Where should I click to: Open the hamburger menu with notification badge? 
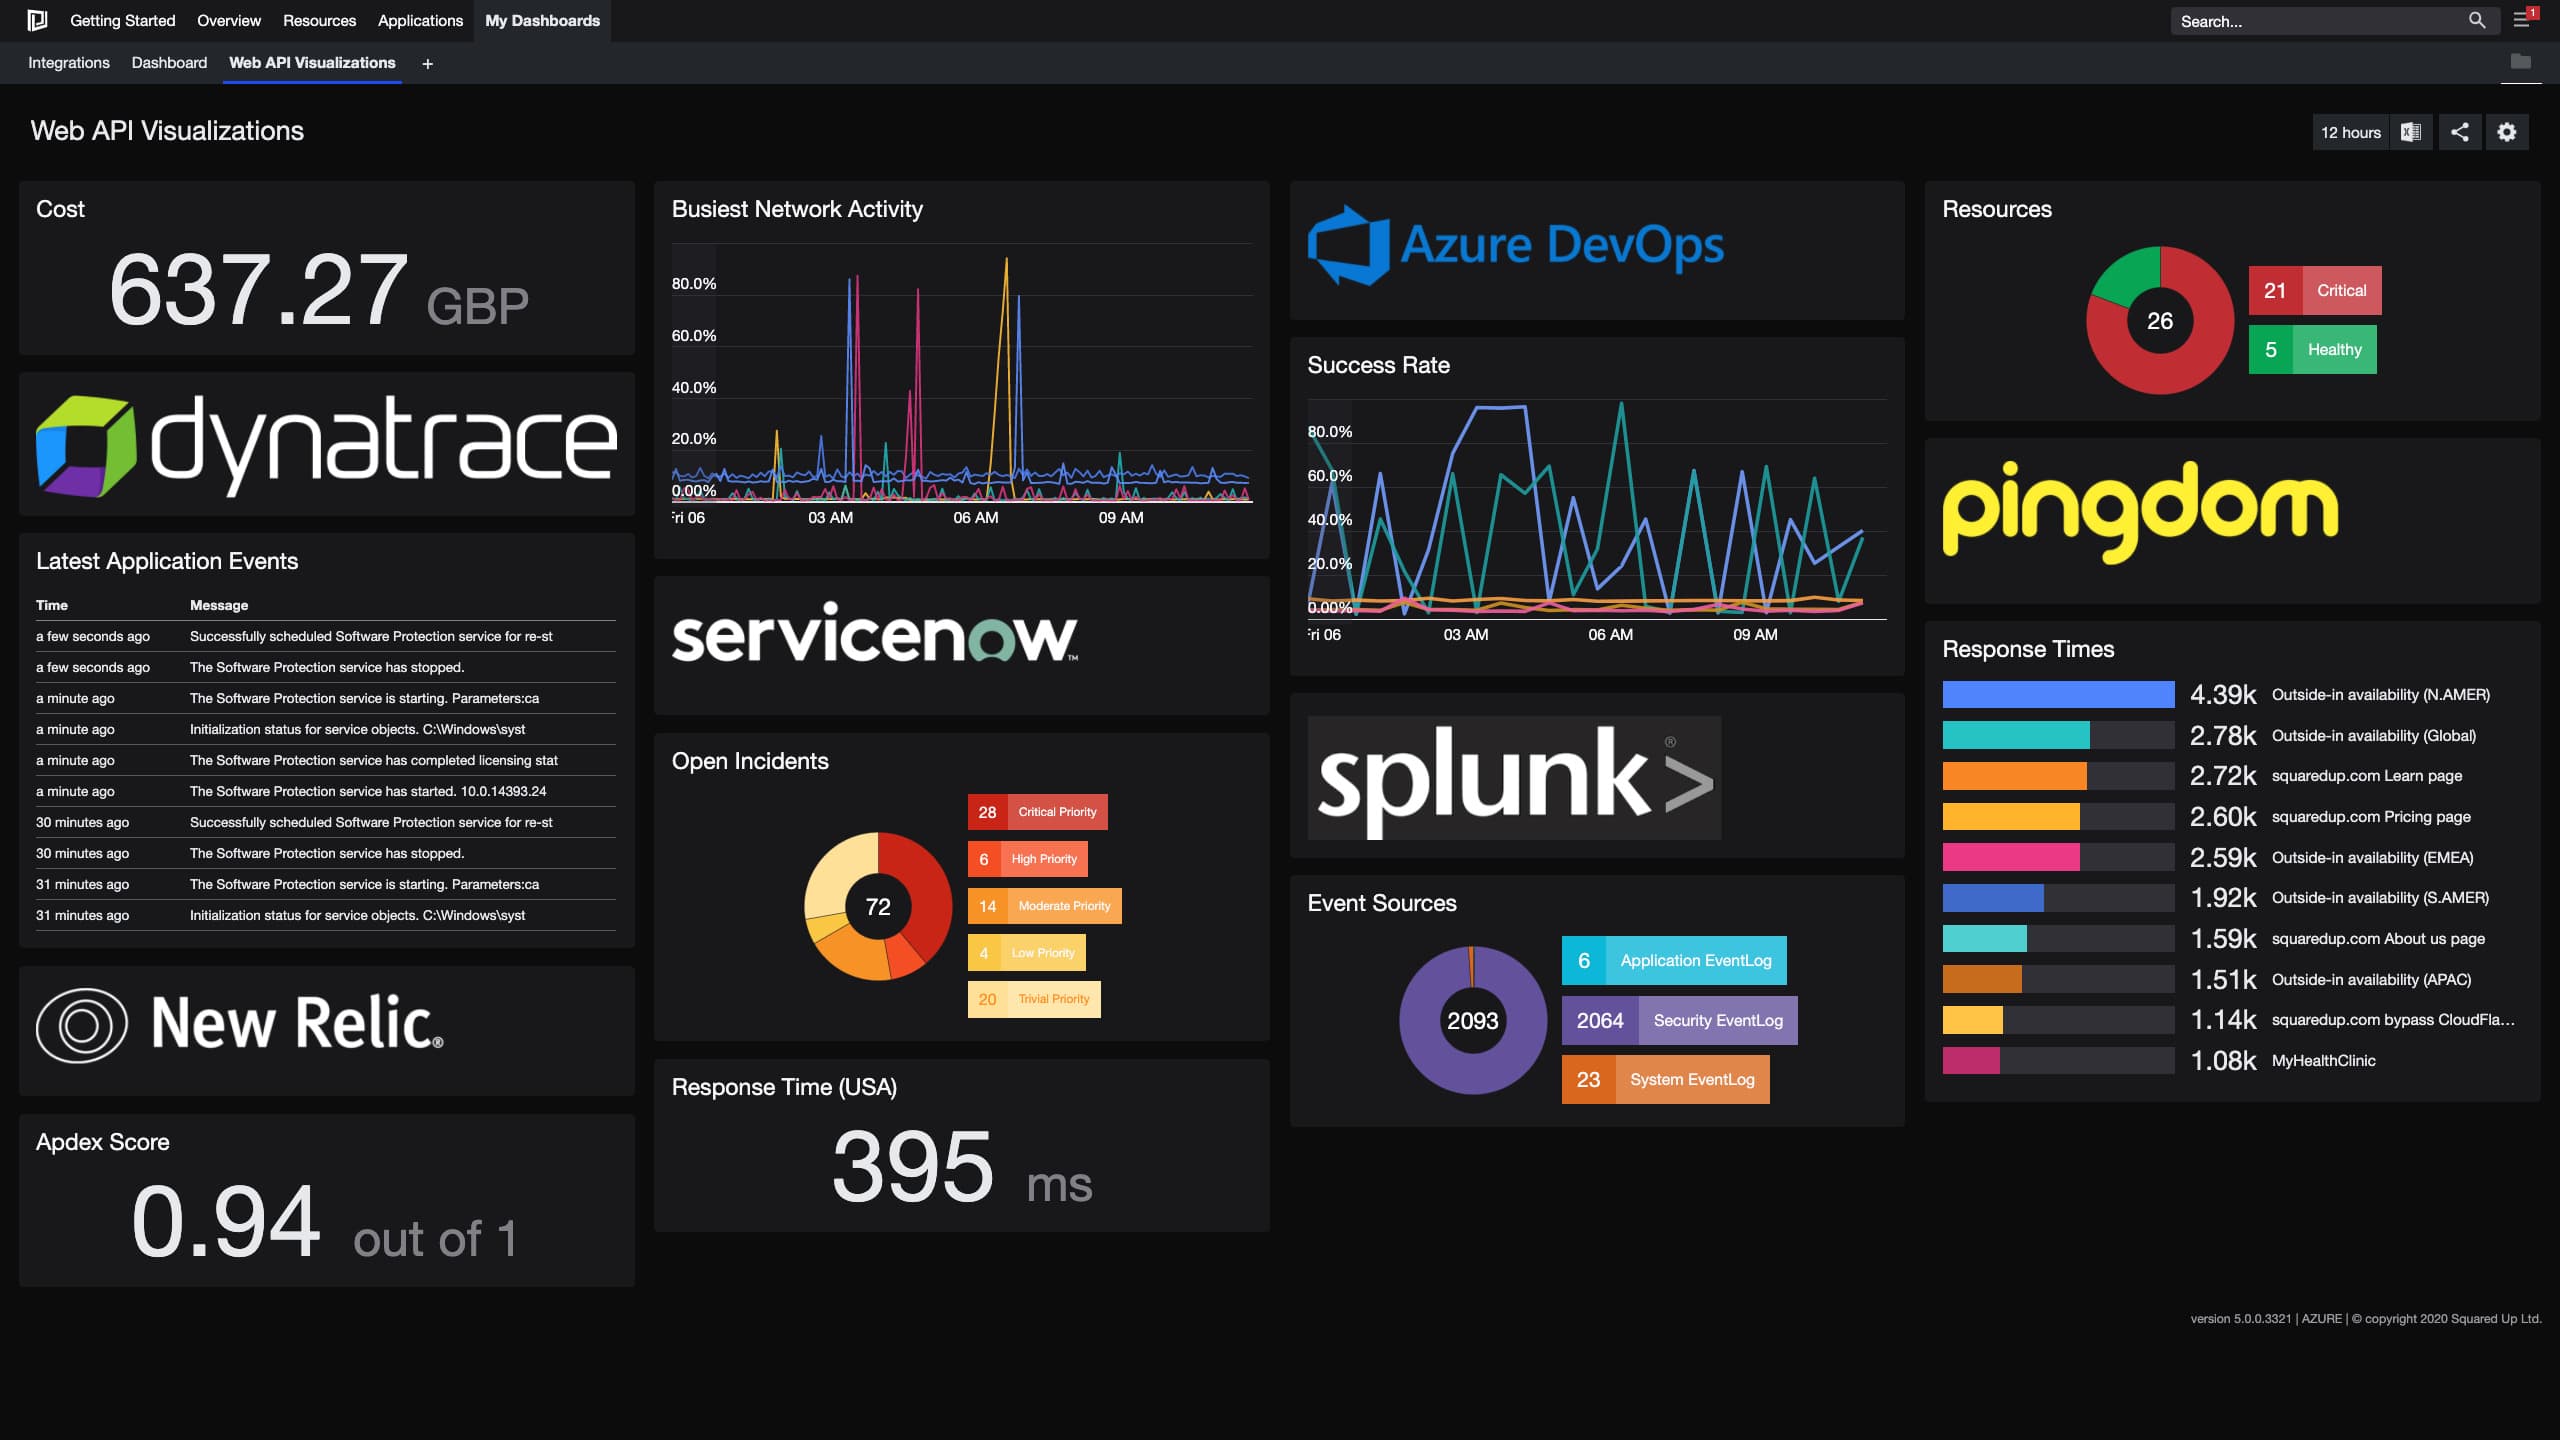2522,20
